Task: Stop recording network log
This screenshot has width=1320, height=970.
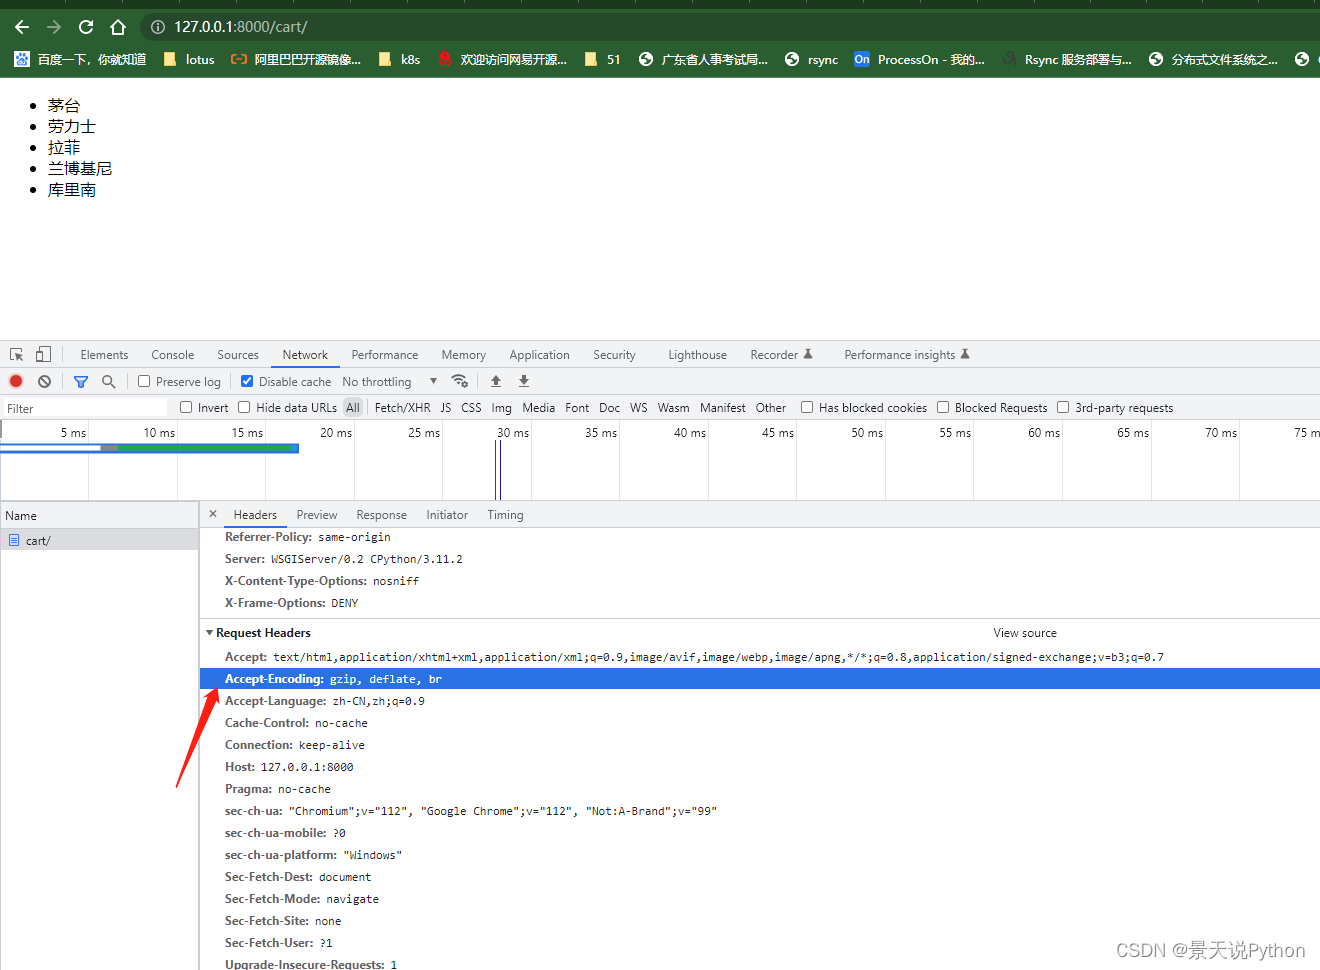Action: [x=16, y=381]
